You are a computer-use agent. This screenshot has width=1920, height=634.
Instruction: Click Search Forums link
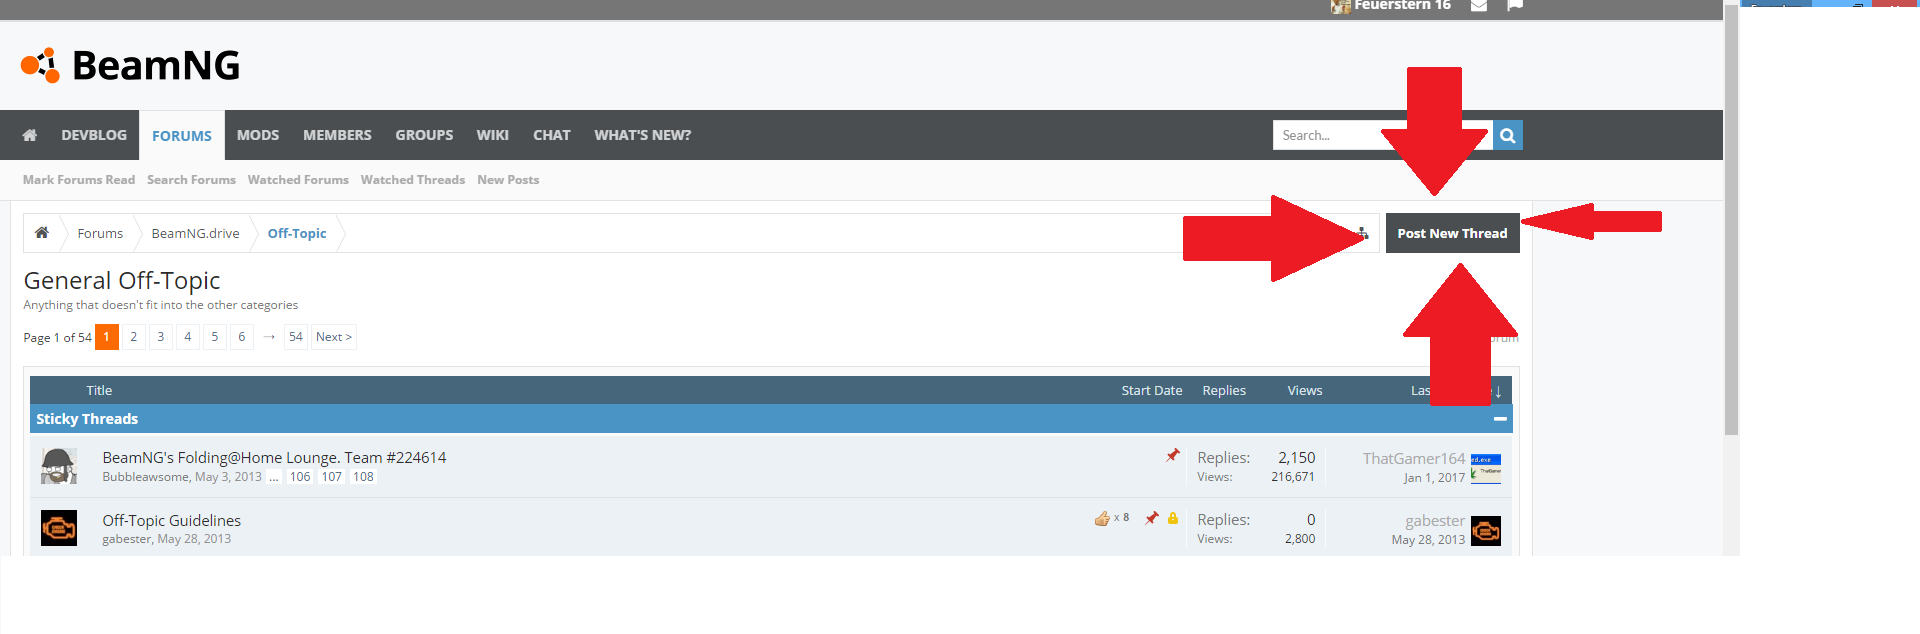tap(191, 180)
